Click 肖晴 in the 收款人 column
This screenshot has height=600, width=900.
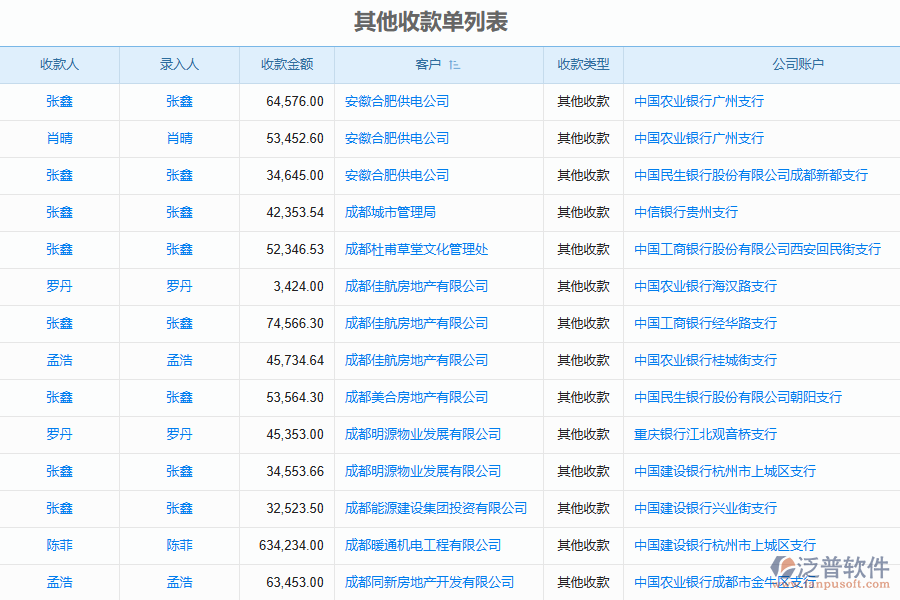pos(59,138)
